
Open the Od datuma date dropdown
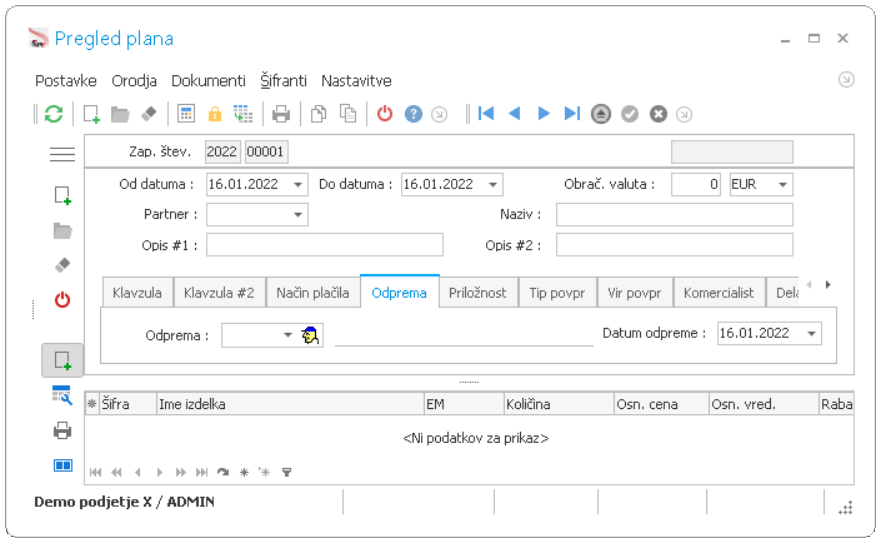point(298,184)
